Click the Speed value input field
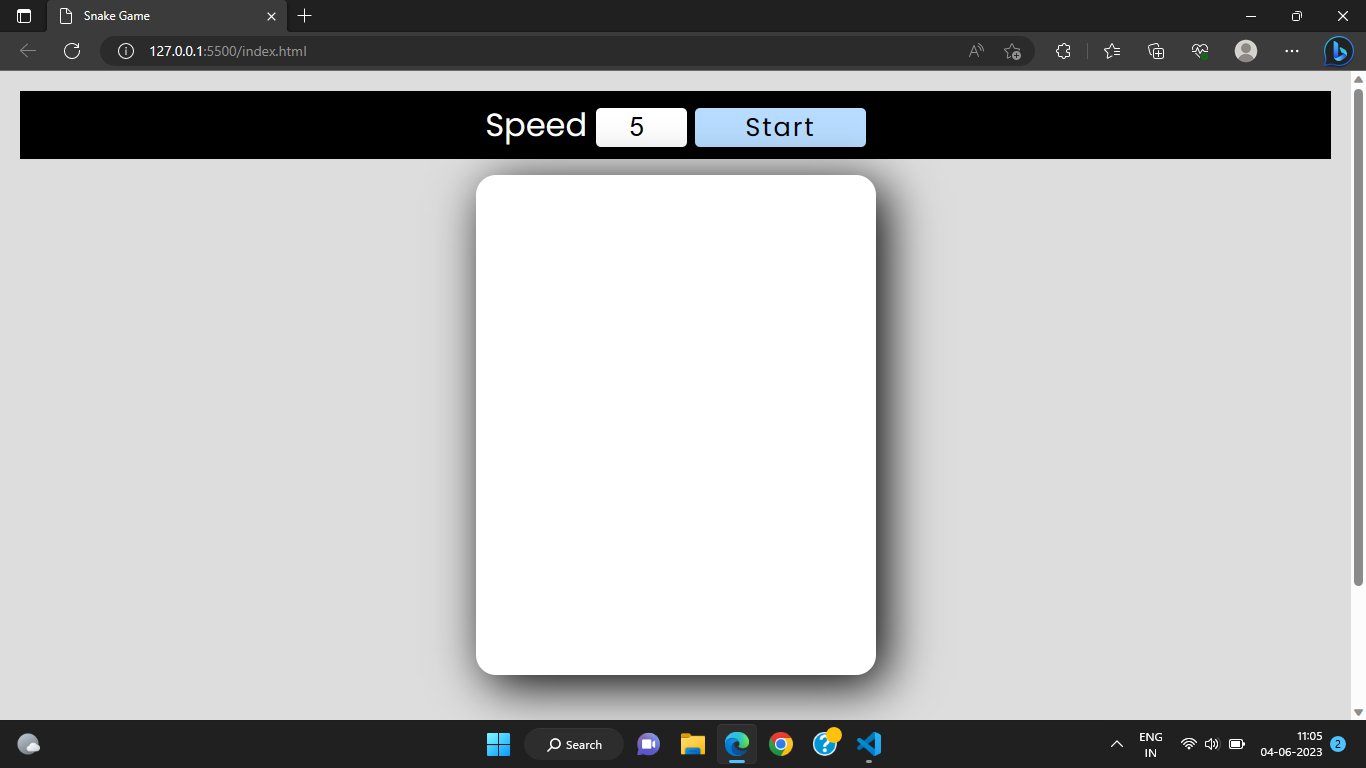 click(641, 126)
